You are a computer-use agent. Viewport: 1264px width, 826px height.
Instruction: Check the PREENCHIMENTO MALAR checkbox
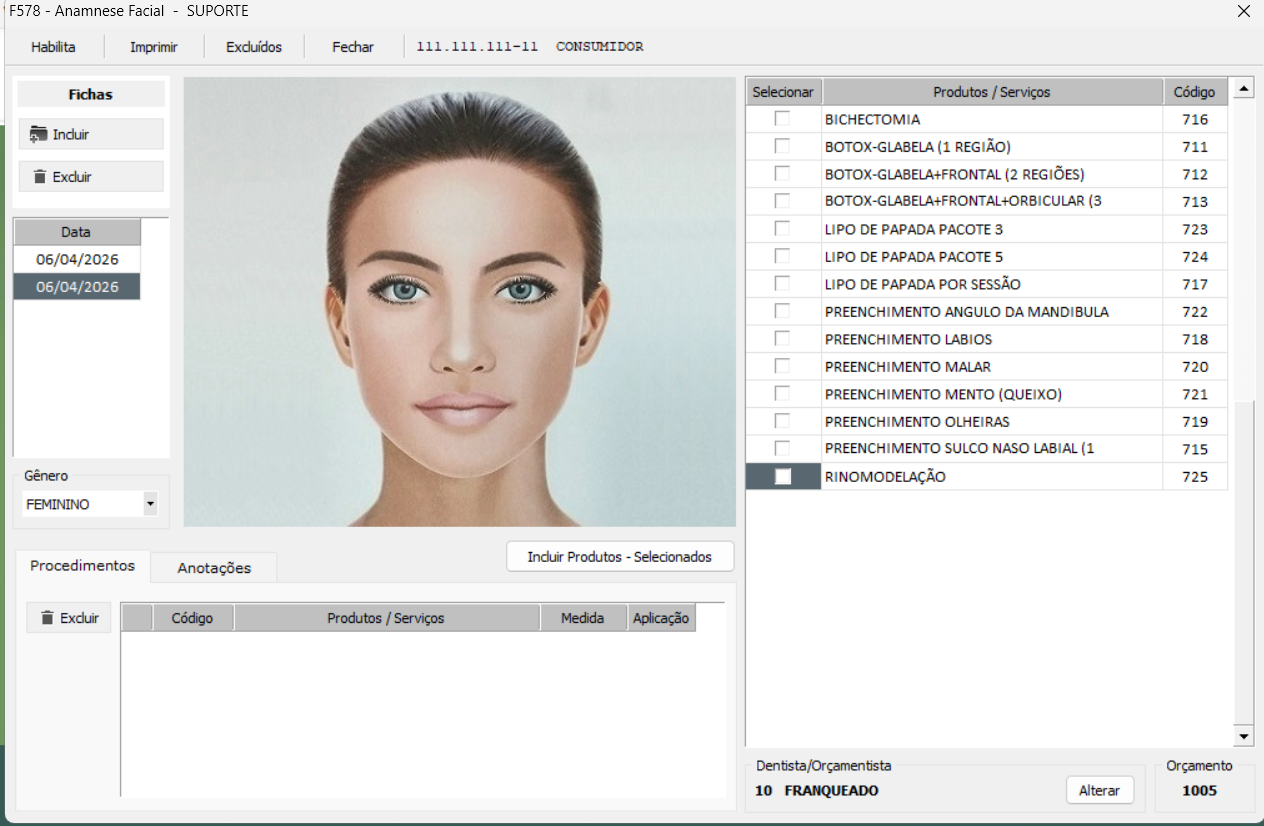click(x=782, y=366)
